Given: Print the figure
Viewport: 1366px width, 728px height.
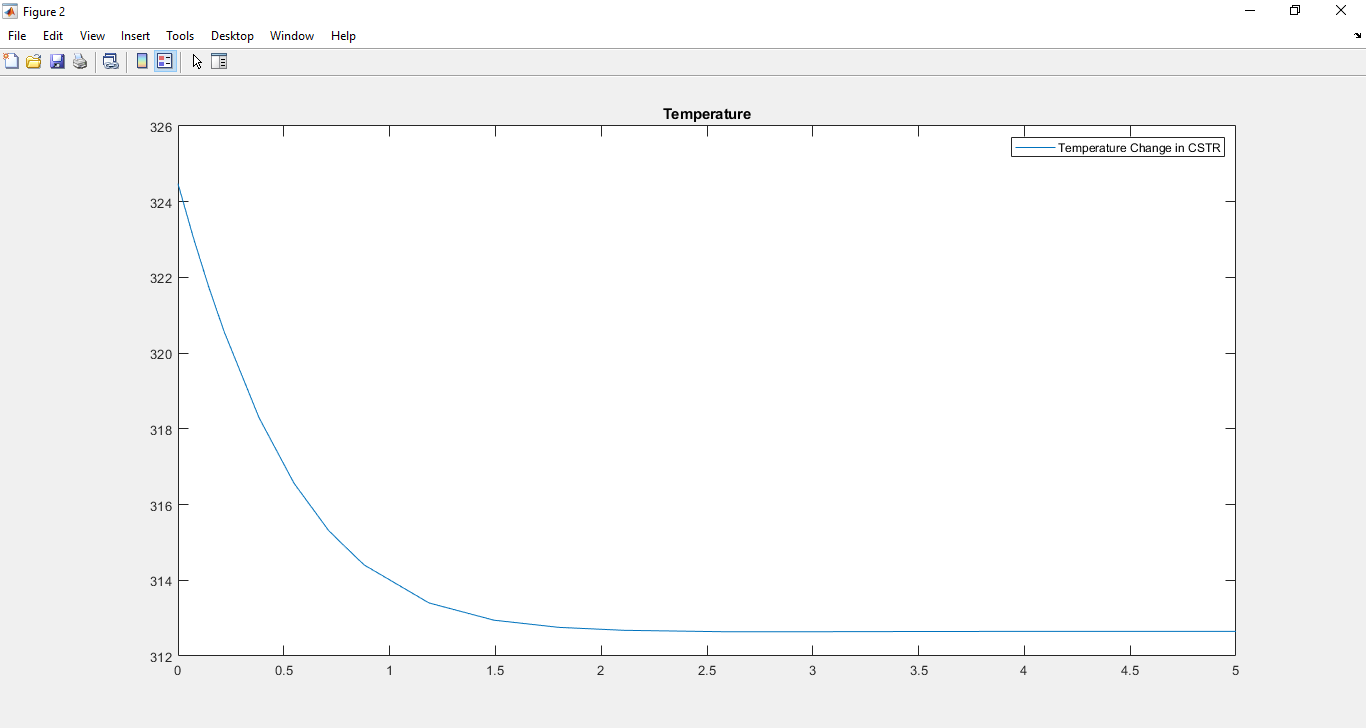Looking at the screenshot, I should 79,61.
